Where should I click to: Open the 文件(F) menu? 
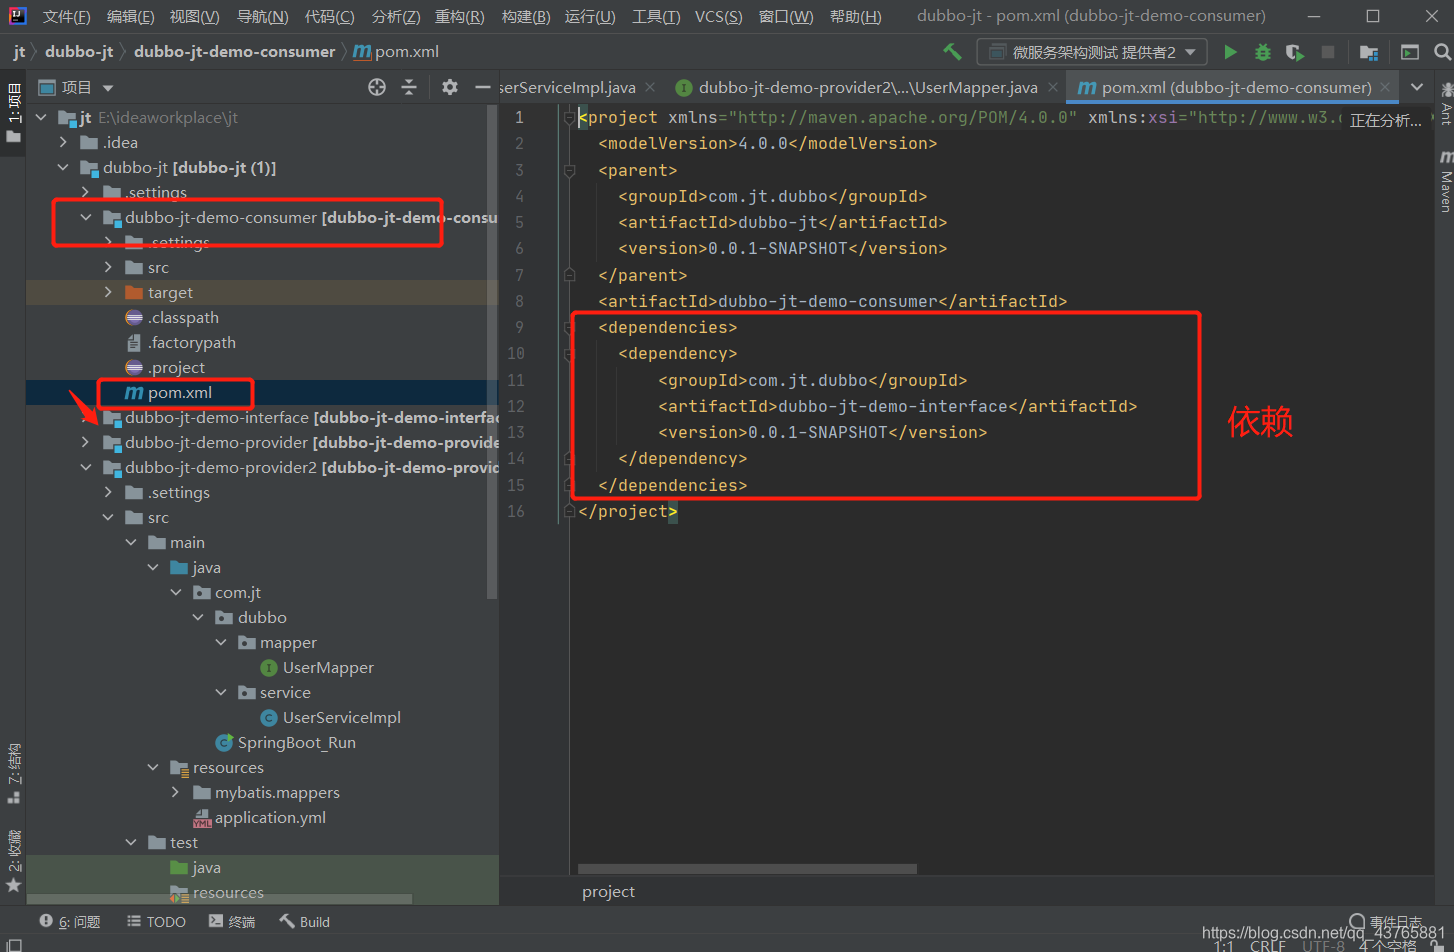(x=67, y=16)
